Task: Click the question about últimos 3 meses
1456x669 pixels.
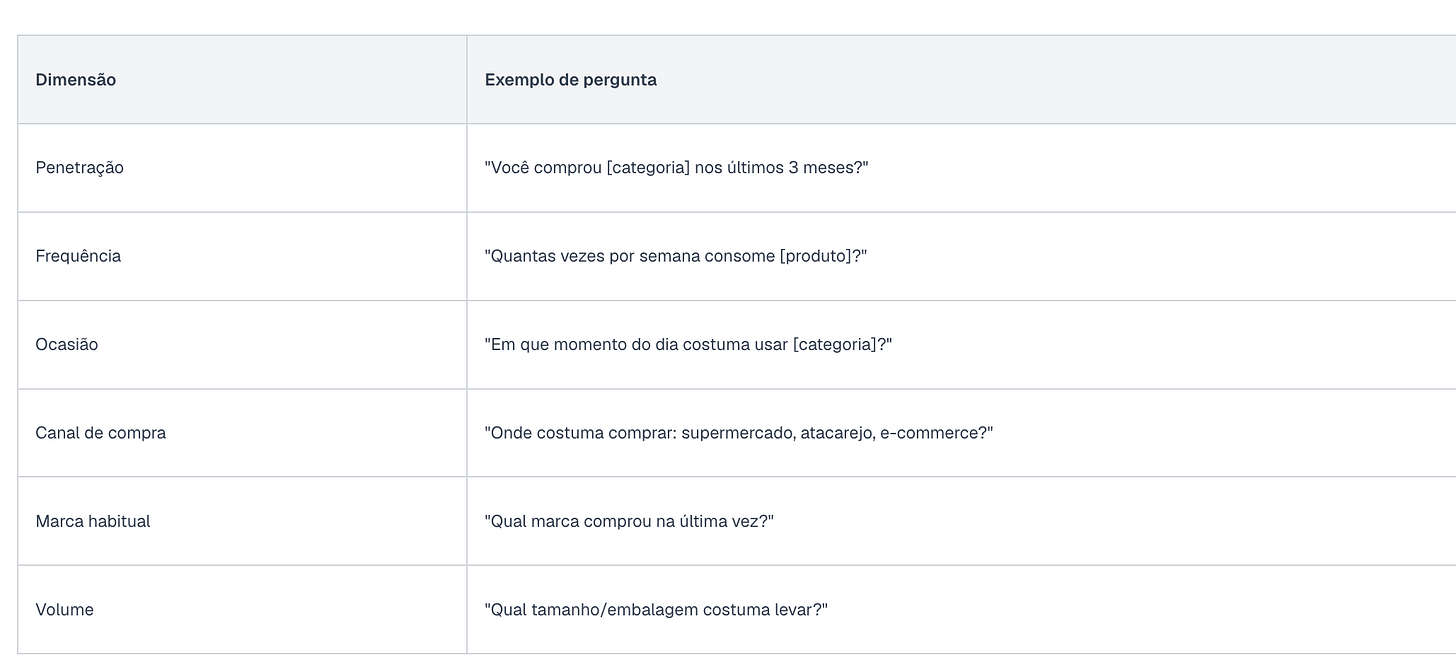Action: [677, 168]
